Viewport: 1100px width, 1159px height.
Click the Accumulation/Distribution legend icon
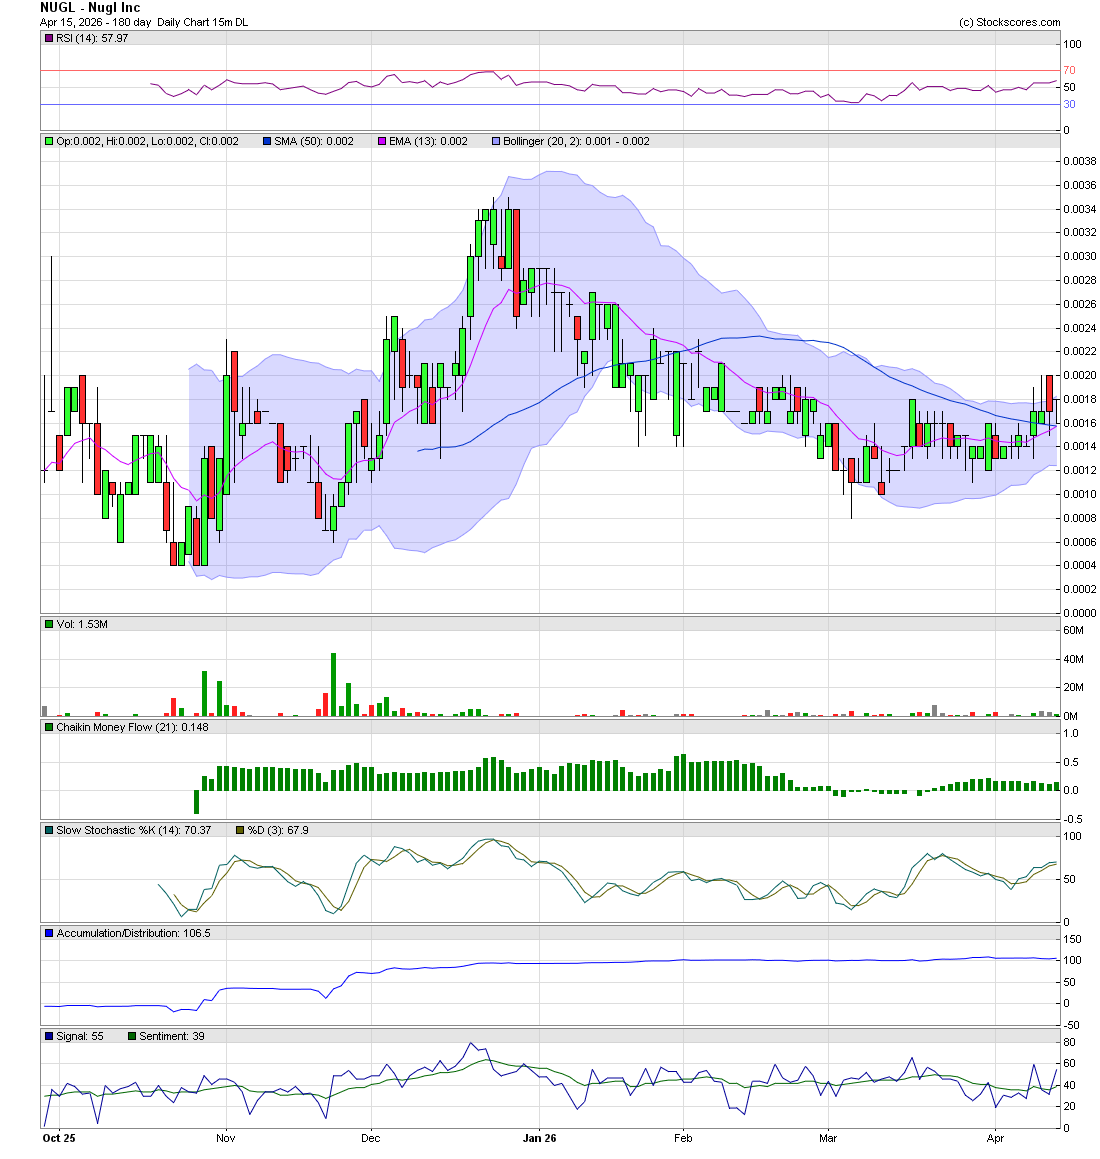[x=47, y=932]
